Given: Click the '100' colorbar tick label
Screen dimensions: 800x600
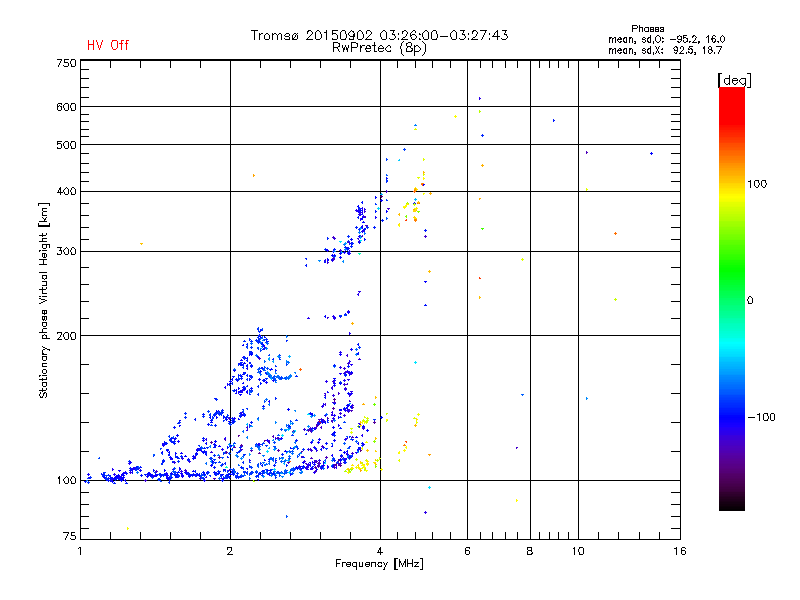Looking at the screenshot, I should pyautogui.click(x=757, y=184).
